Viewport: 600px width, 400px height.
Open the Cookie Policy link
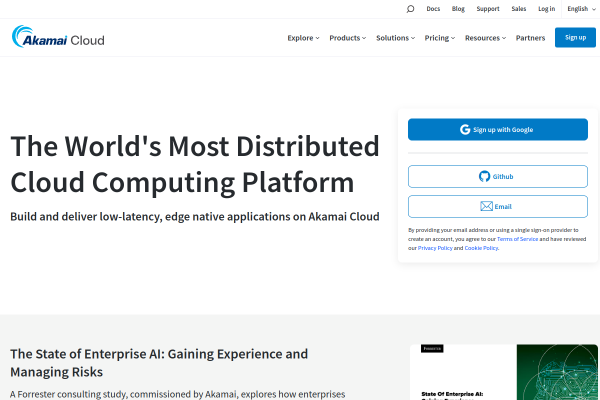pos(481,248)
